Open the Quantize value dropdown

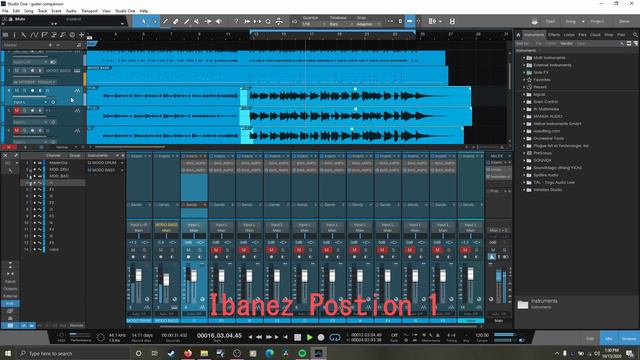click(x=313, y=24)
